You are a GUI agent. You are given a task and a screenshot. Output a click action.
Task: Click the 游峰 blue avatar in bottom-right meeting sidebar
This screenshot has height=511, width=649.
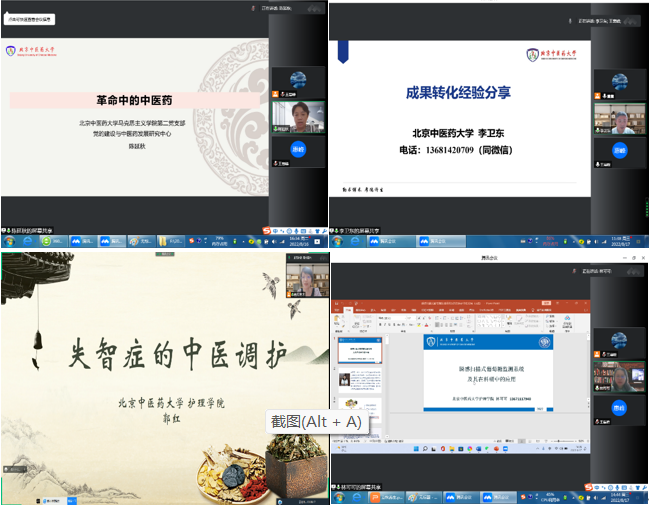click(620, 409)
